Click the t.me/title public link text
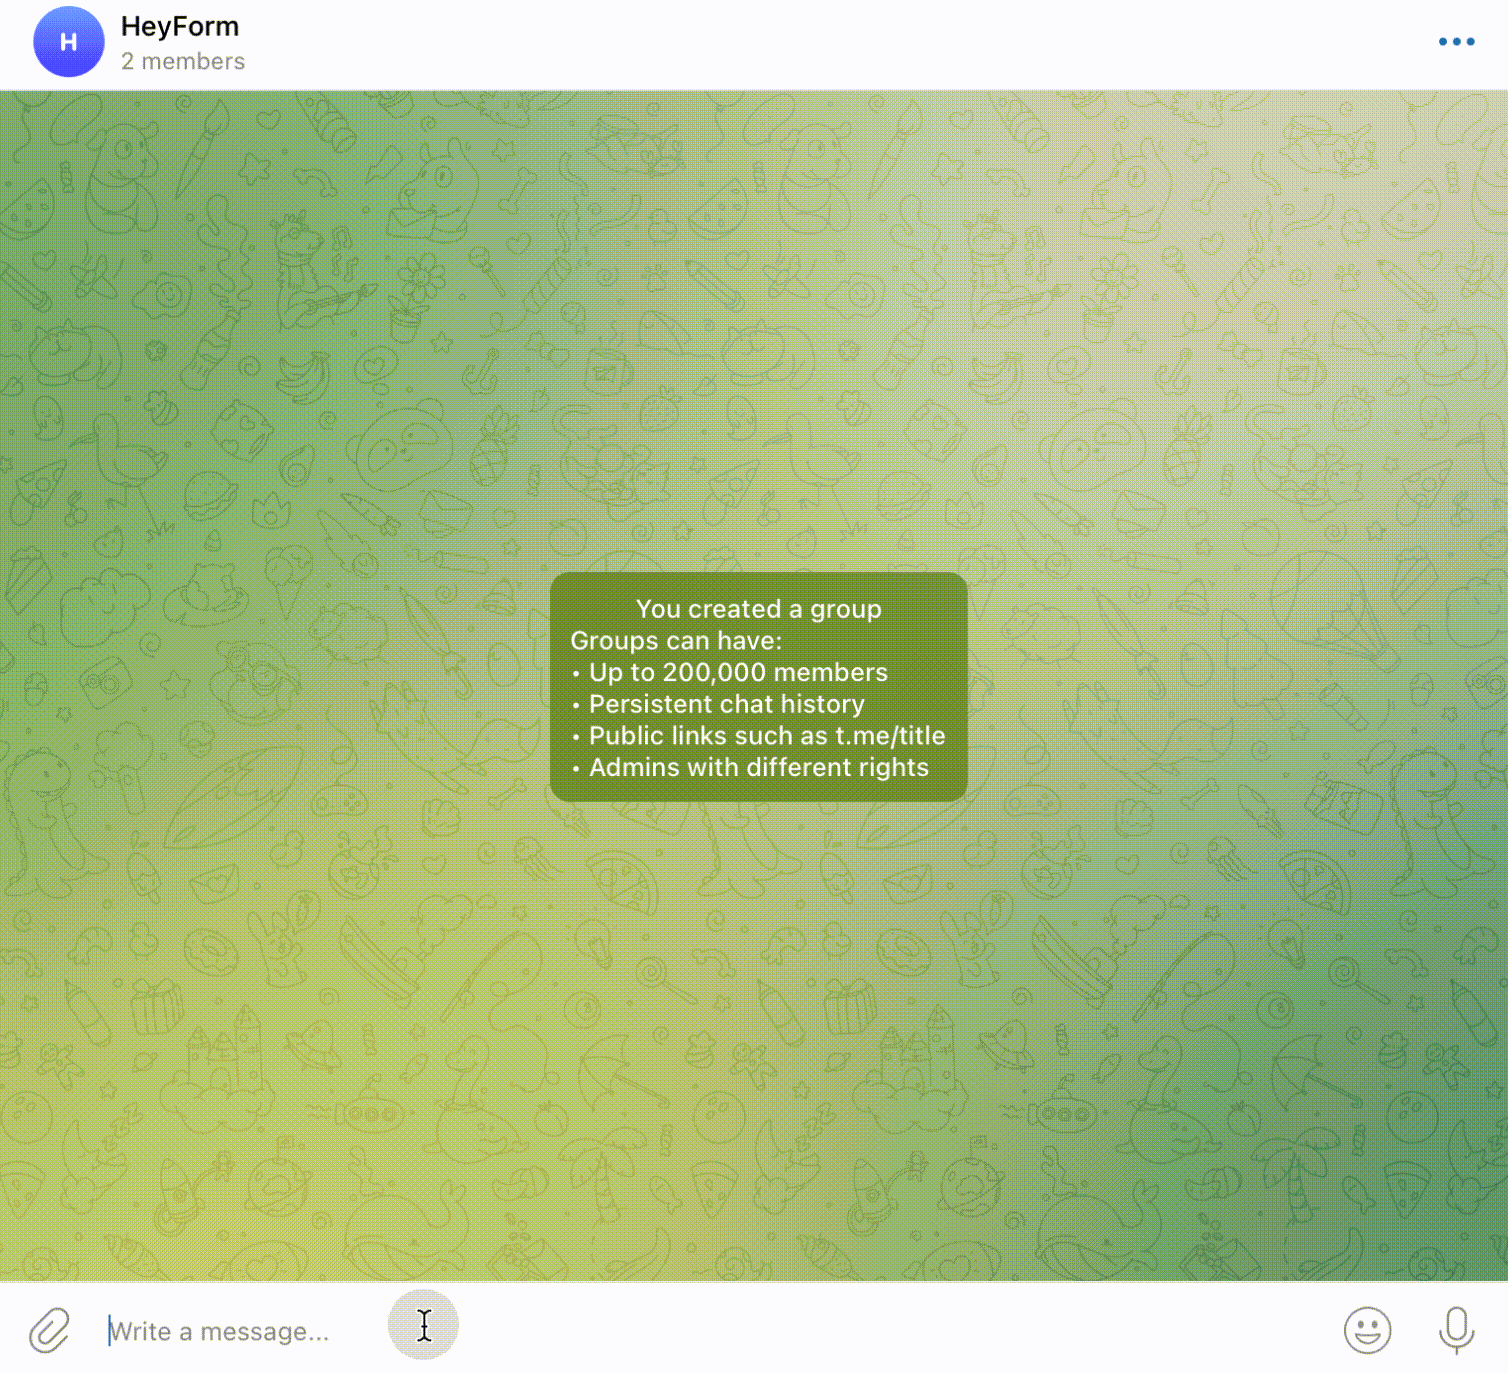This screenshot has height=1374, width=1508. tap(890, 736)
